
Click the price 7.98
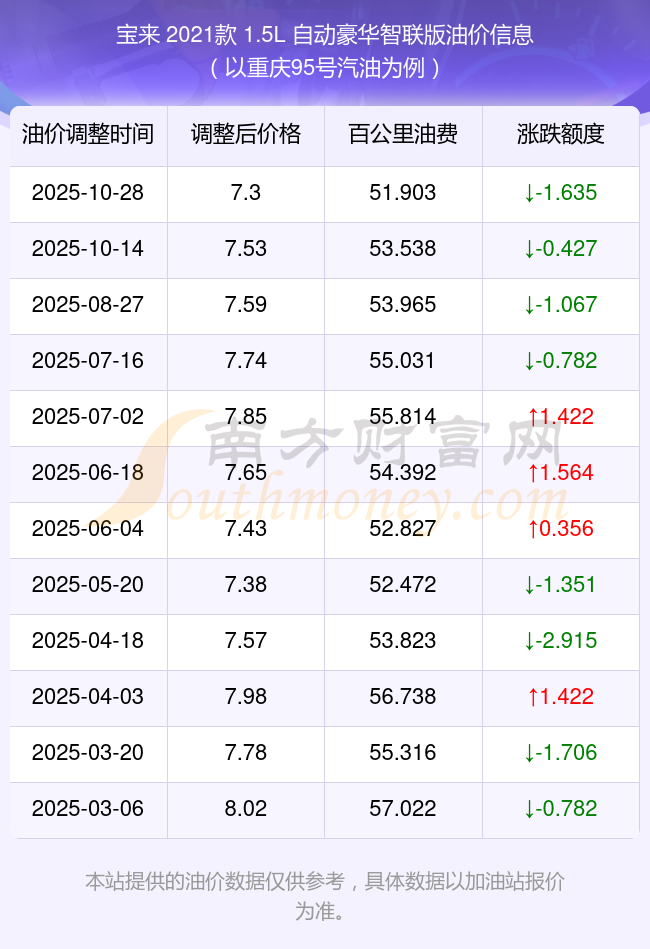246,697
